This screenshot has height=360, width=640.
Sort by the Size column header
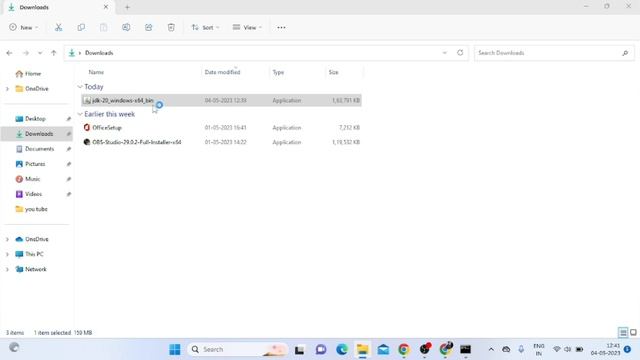coord(333,72)
